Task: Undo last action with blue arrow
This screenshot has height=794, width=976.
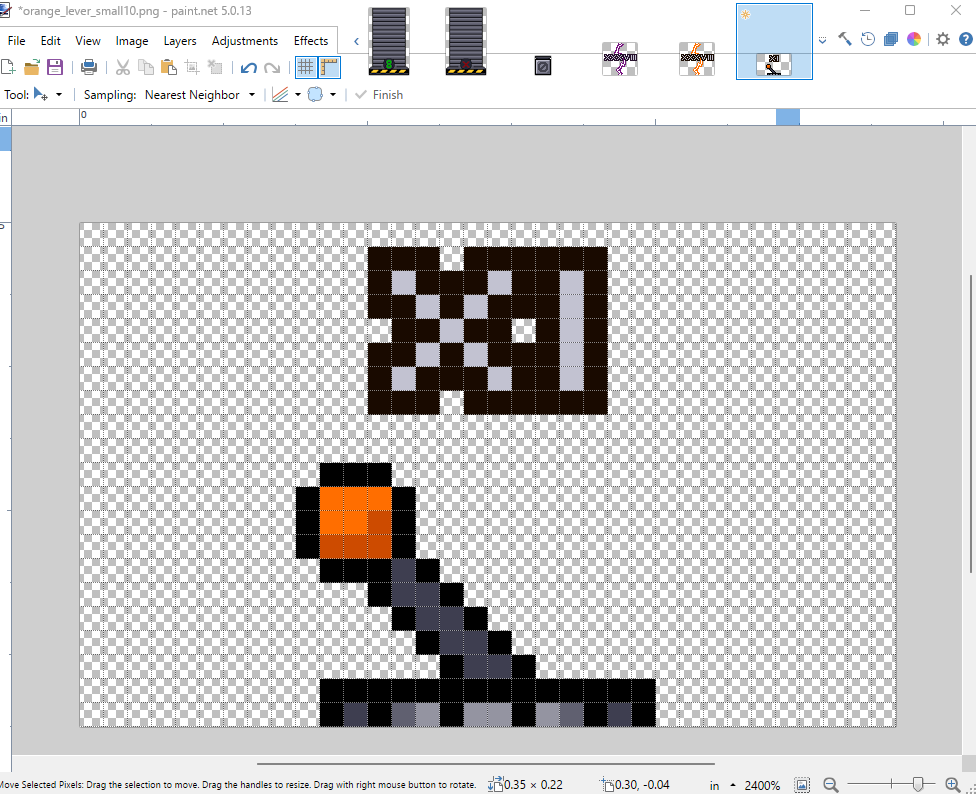Action: (x=249, y=68)
